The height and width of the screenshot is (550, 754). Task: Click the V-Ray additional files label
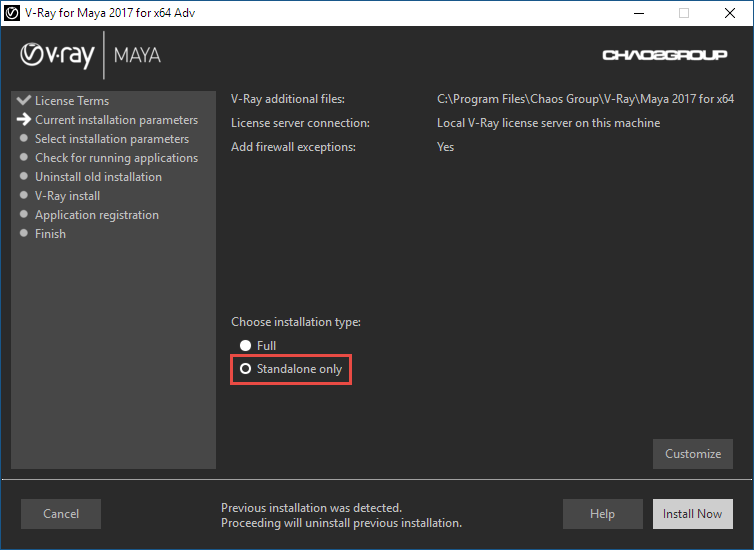[x=288, y=99]
